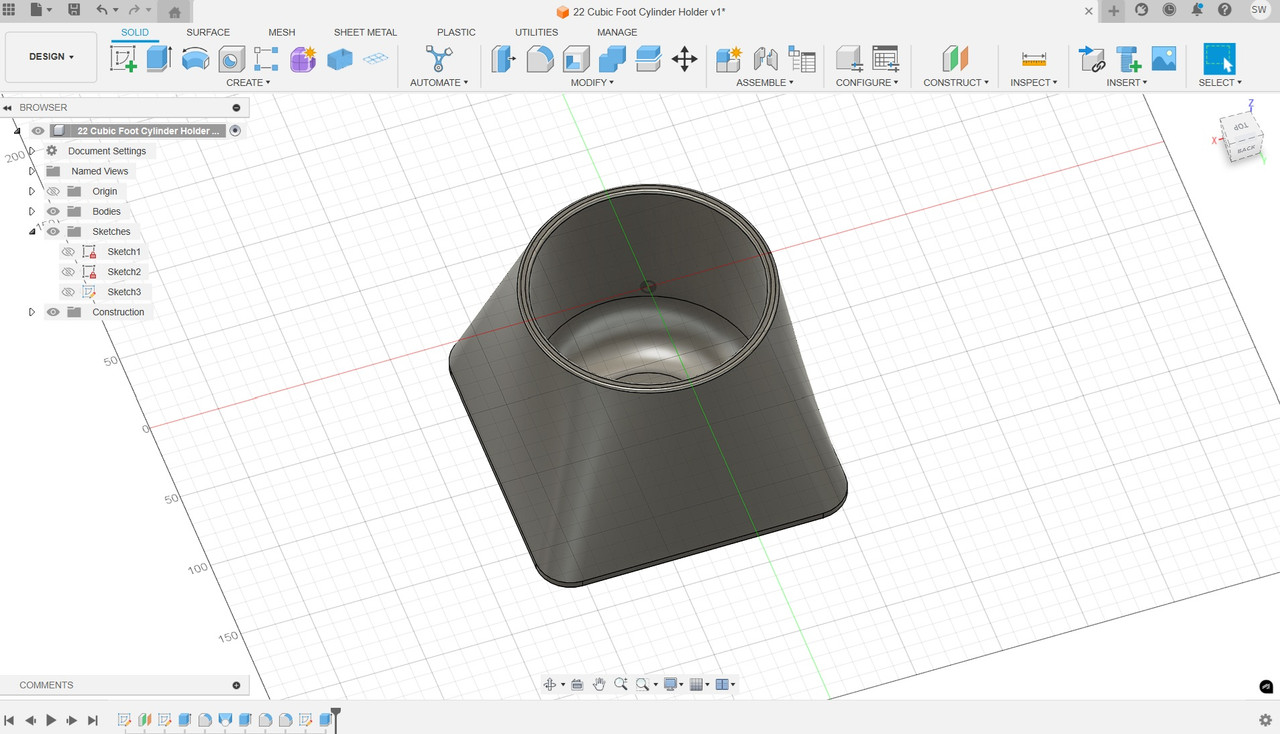1280x734 pixels.
Task: Switch to the MESH tab
Action: (281, 32)
